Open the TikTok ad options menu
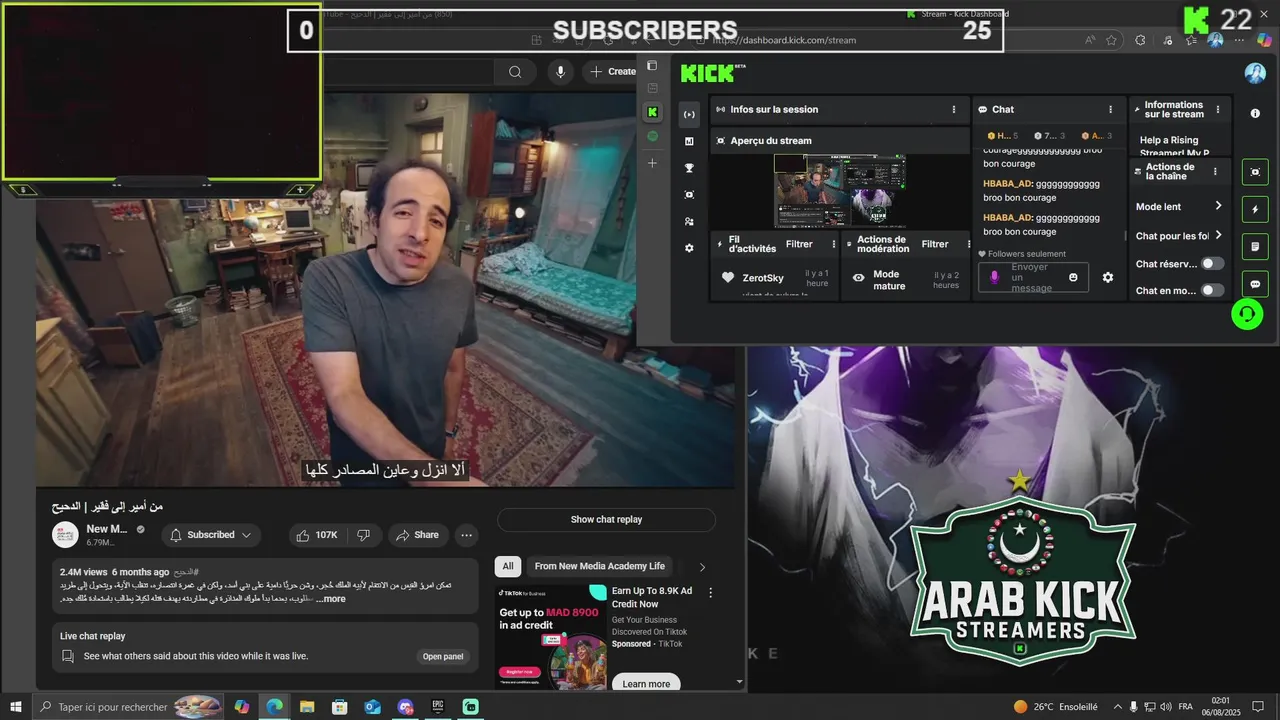 click(711, 592)
